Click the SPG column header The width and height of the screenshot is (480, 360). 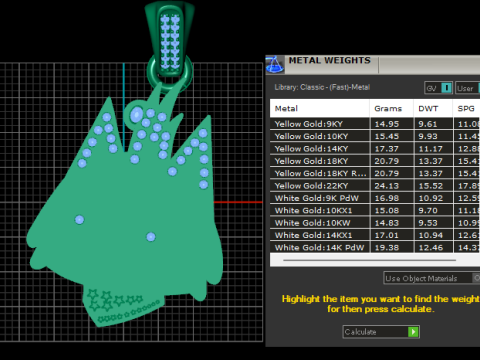coord(466,108)
